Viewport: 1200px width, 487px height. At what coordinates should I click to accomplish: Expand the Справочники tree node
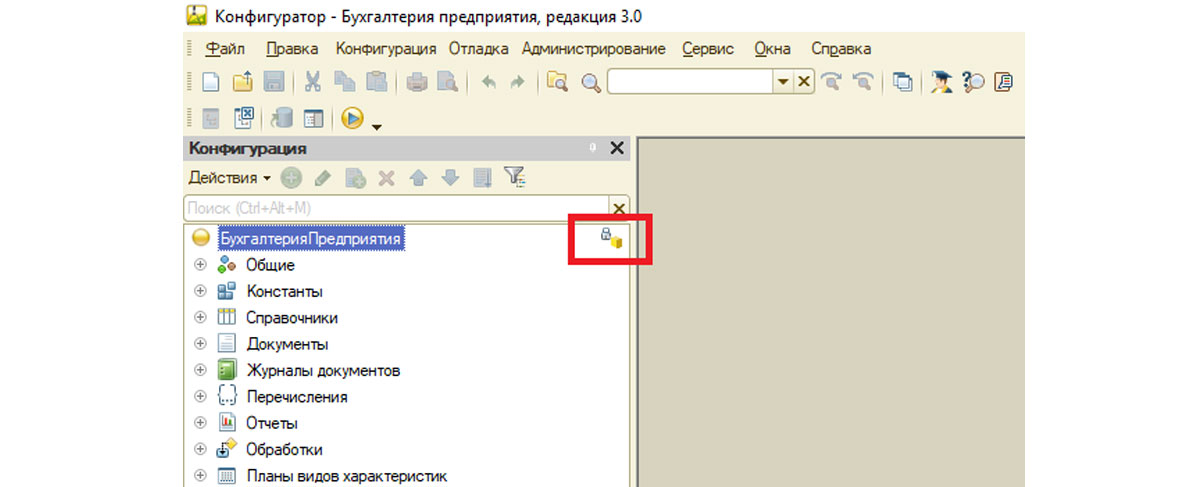coord(200,317)
